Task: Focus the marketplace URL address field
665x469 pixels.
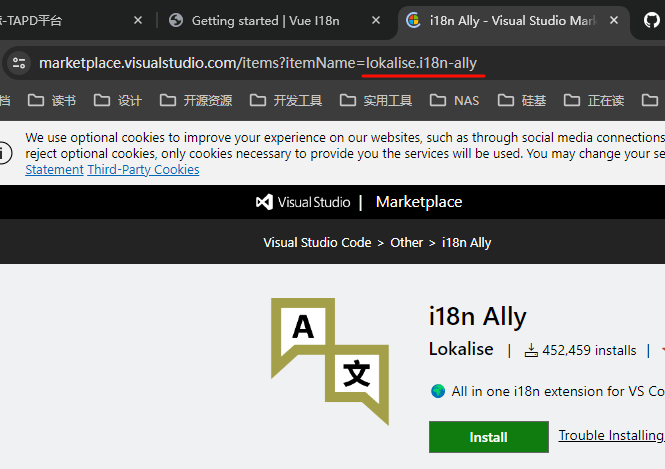Action: [258, 63]
